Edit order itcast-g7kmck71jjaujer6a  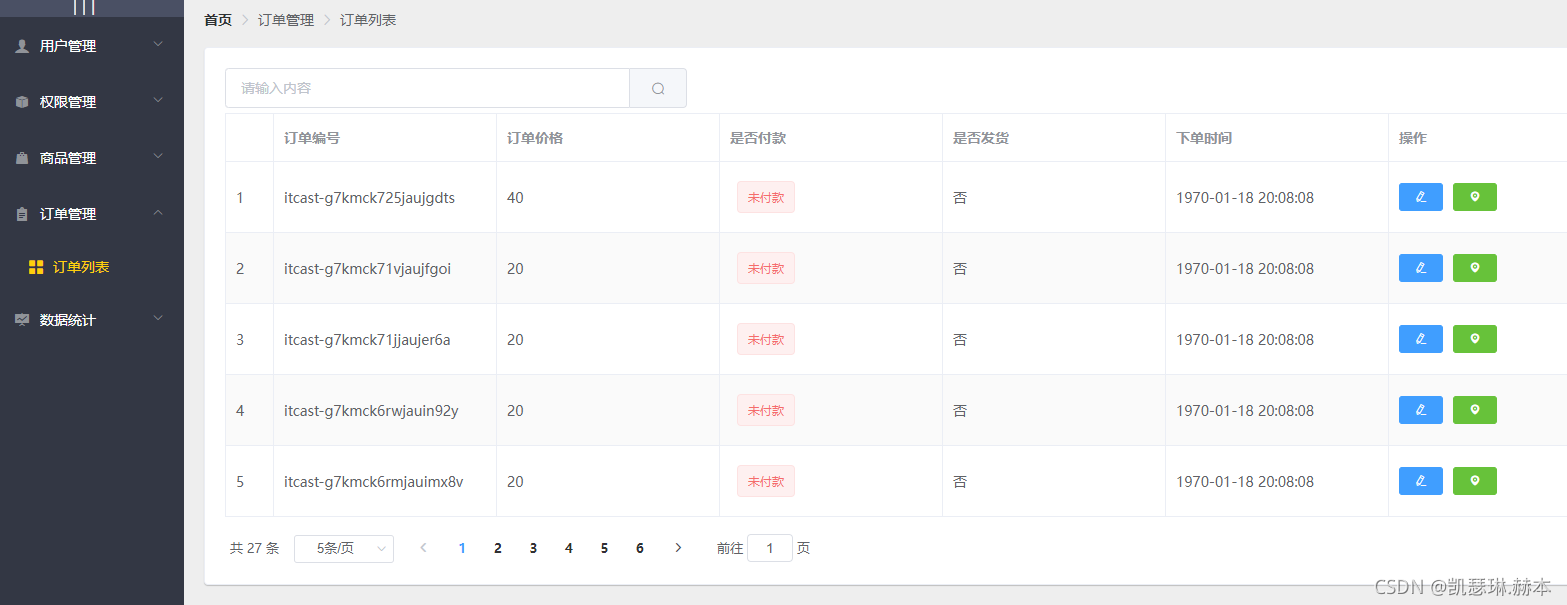pos(1420,339)
